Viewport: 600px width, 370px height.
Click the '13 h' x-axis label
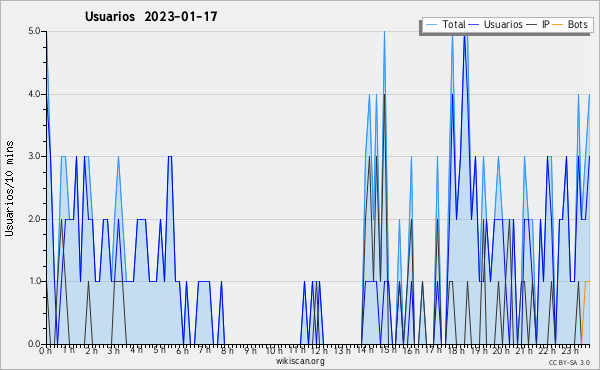click(342, 350)
